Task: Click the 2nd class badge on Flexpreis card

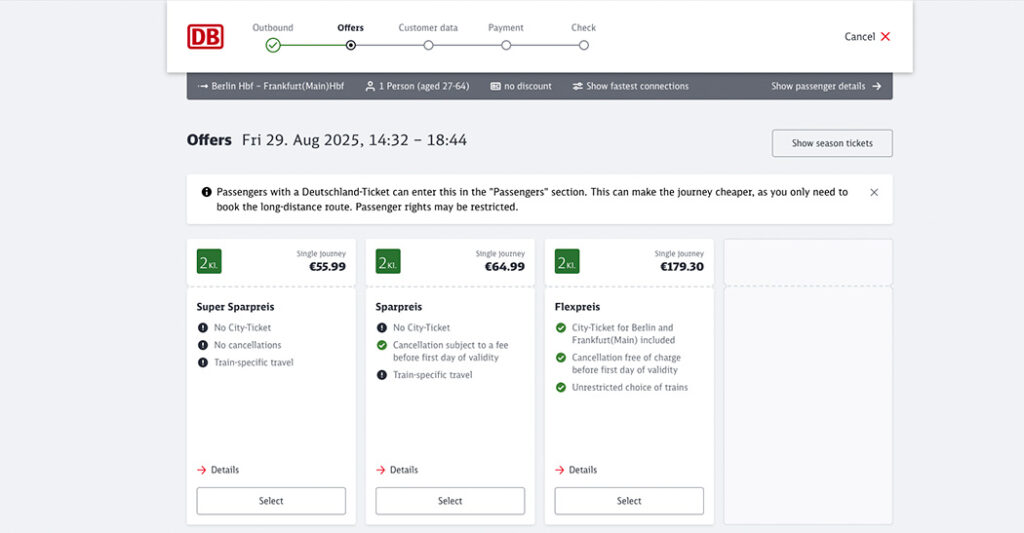Action: tap(567, 262)
